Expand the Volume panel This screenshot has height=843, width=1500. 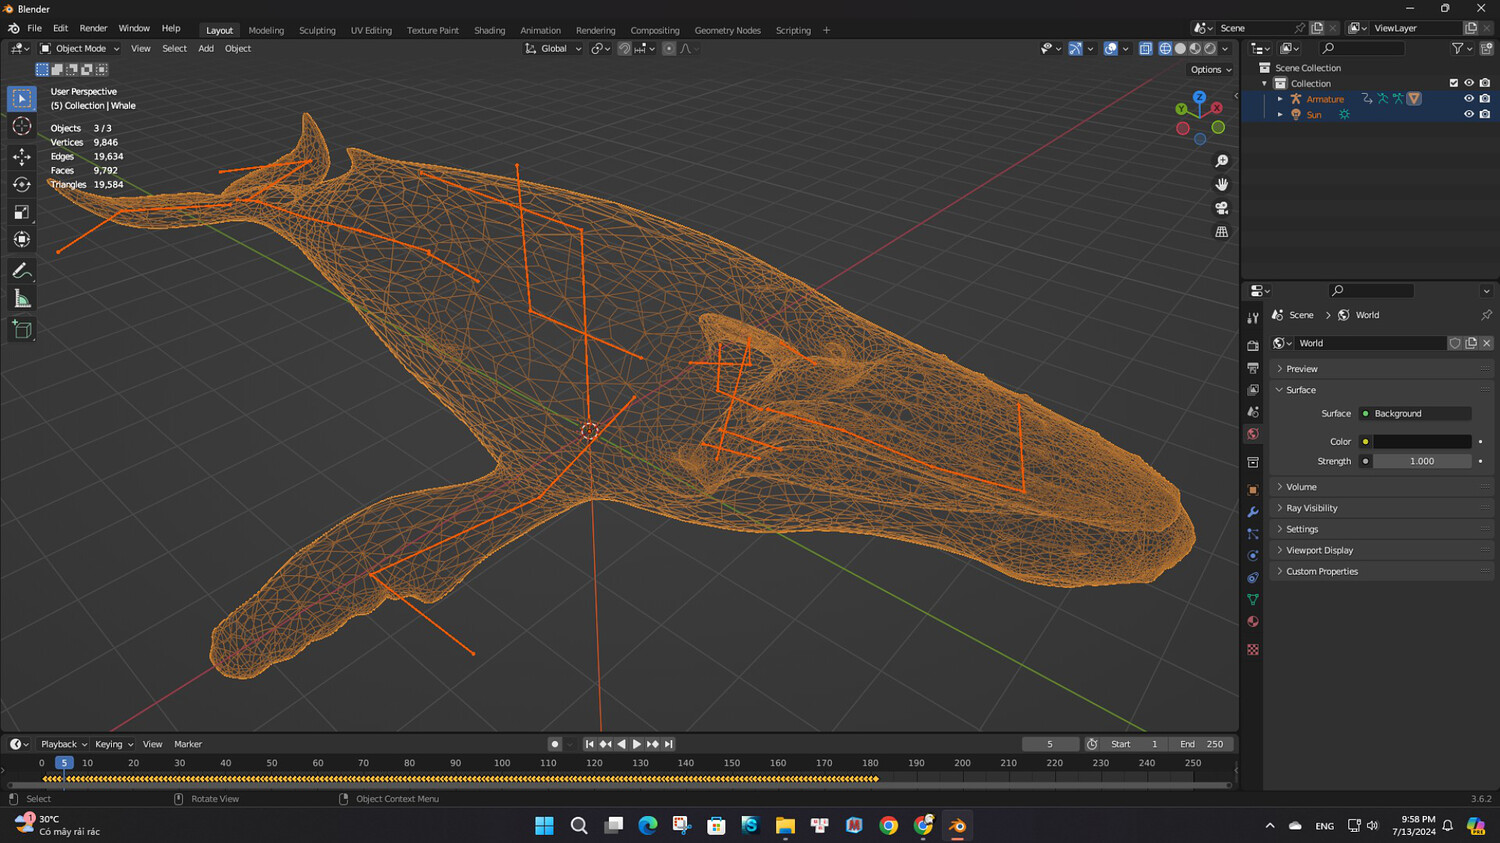click(1301, 487)
